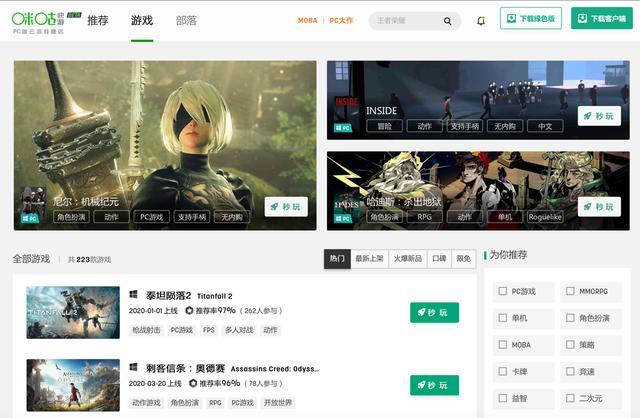Open the Assassin's Creed Odyssey thumbnail
640x418 pixels.
click(x=73, y=385)
